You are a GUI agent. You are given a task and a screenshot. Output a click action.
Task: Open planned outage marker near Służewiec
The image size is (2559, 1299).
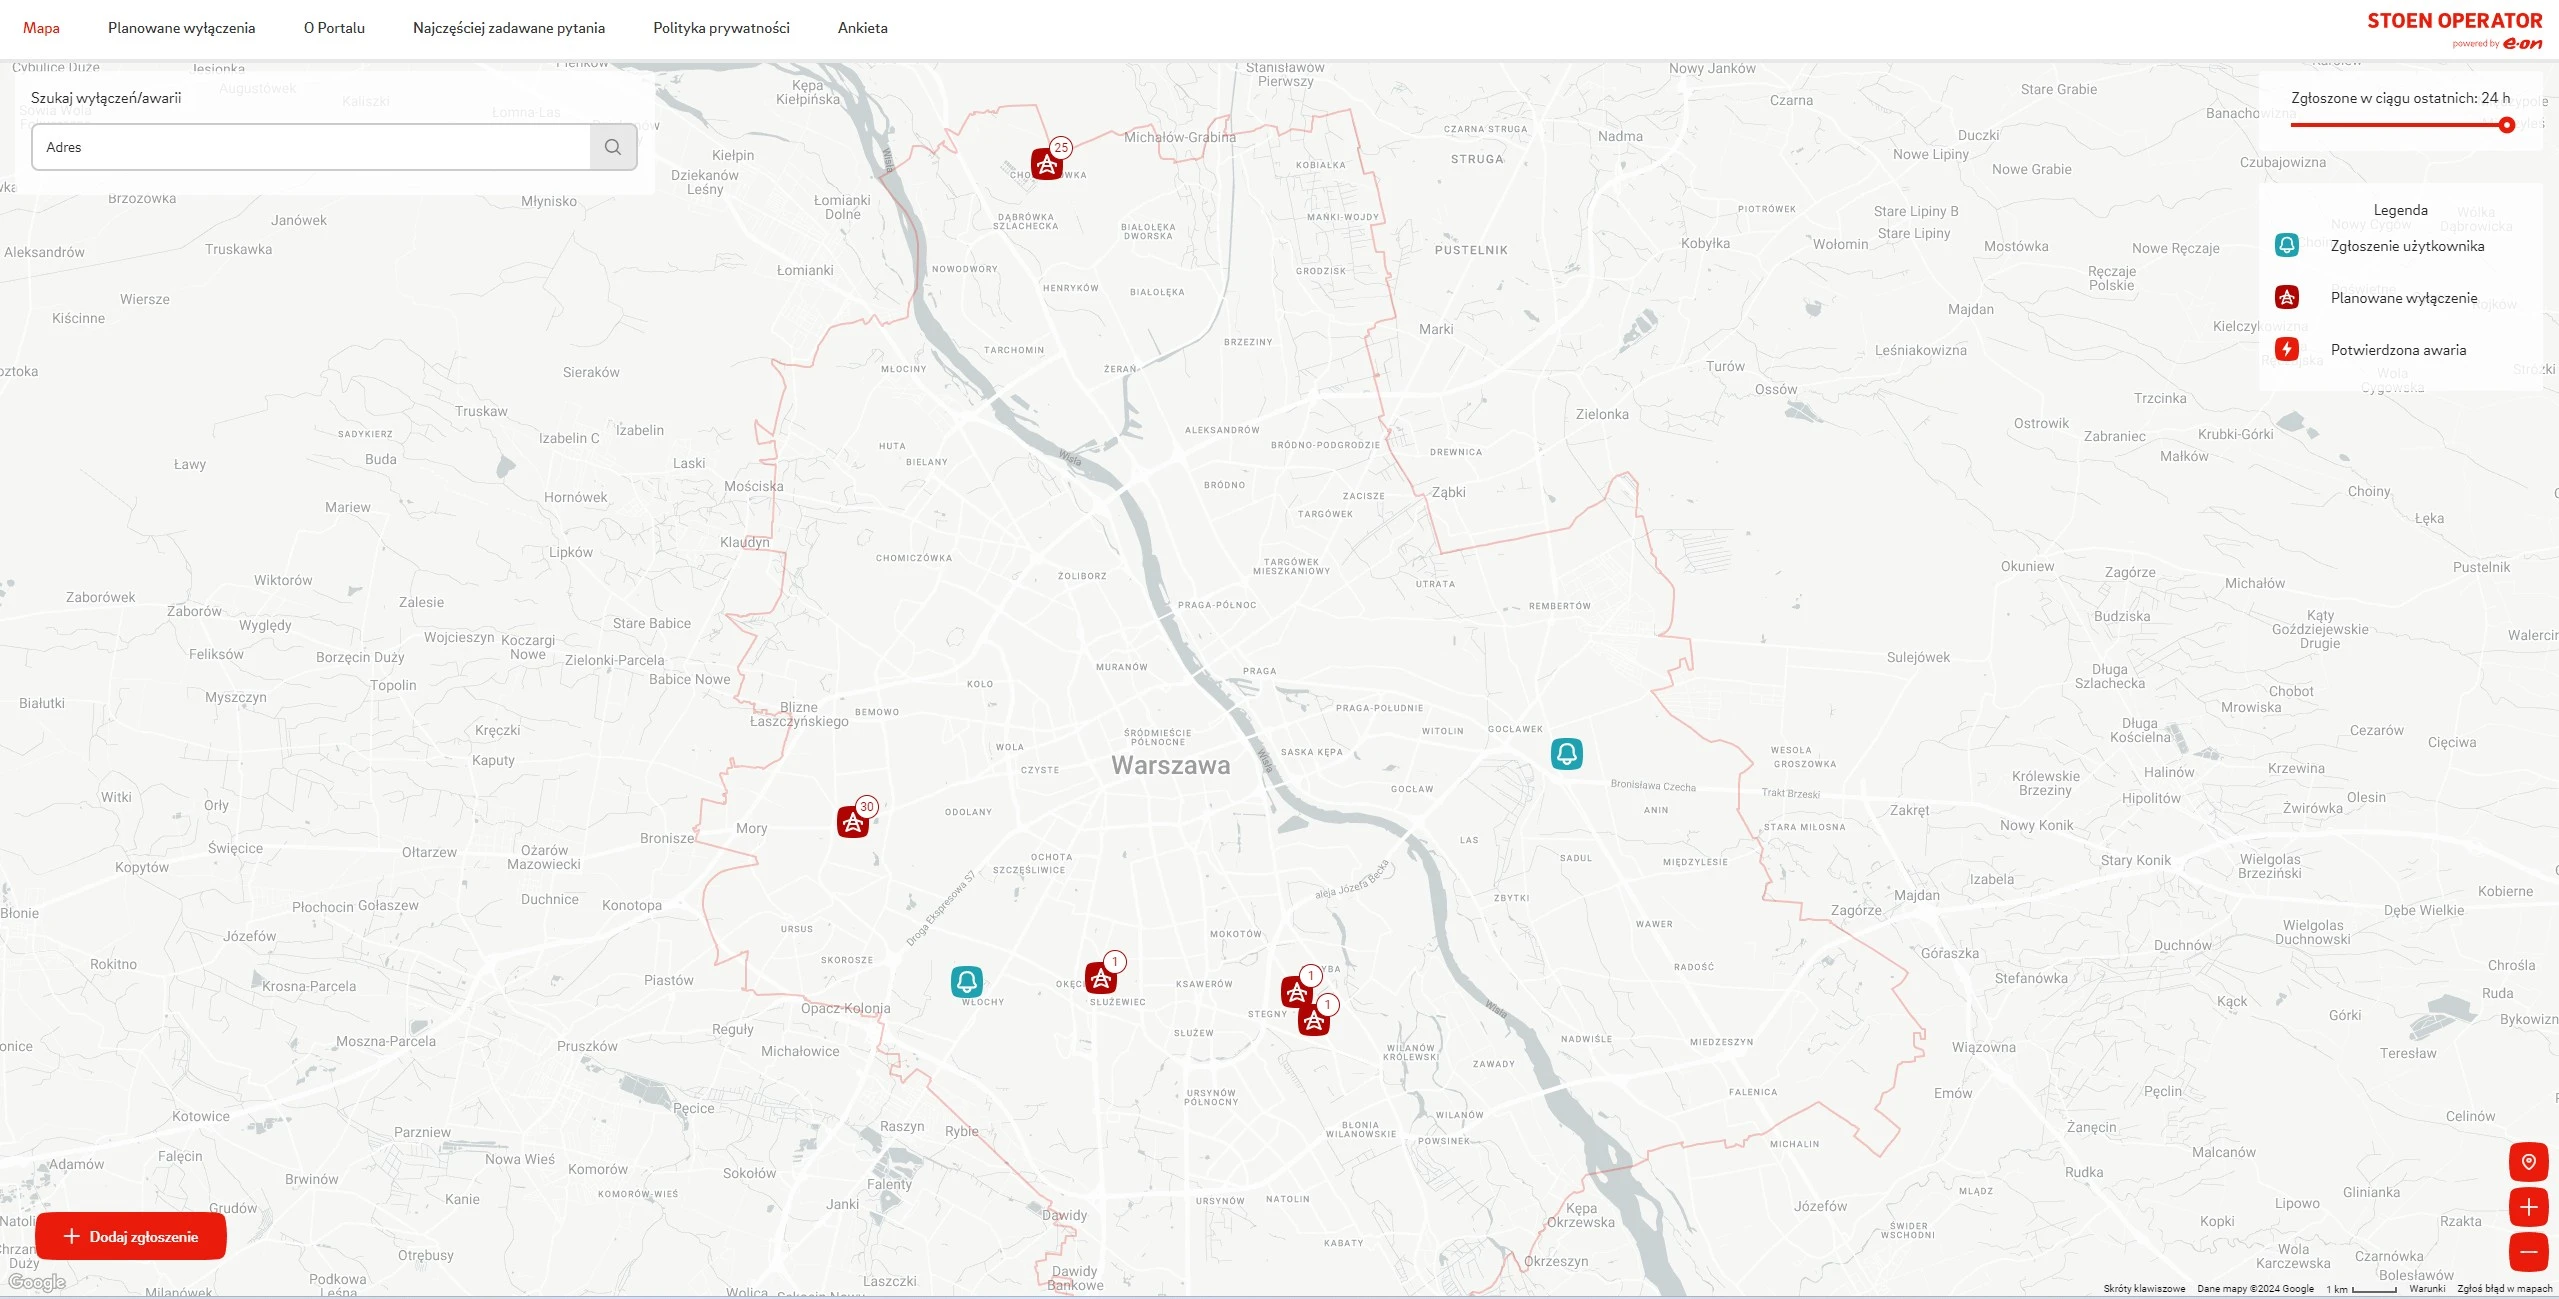[x=1101, y=978]
